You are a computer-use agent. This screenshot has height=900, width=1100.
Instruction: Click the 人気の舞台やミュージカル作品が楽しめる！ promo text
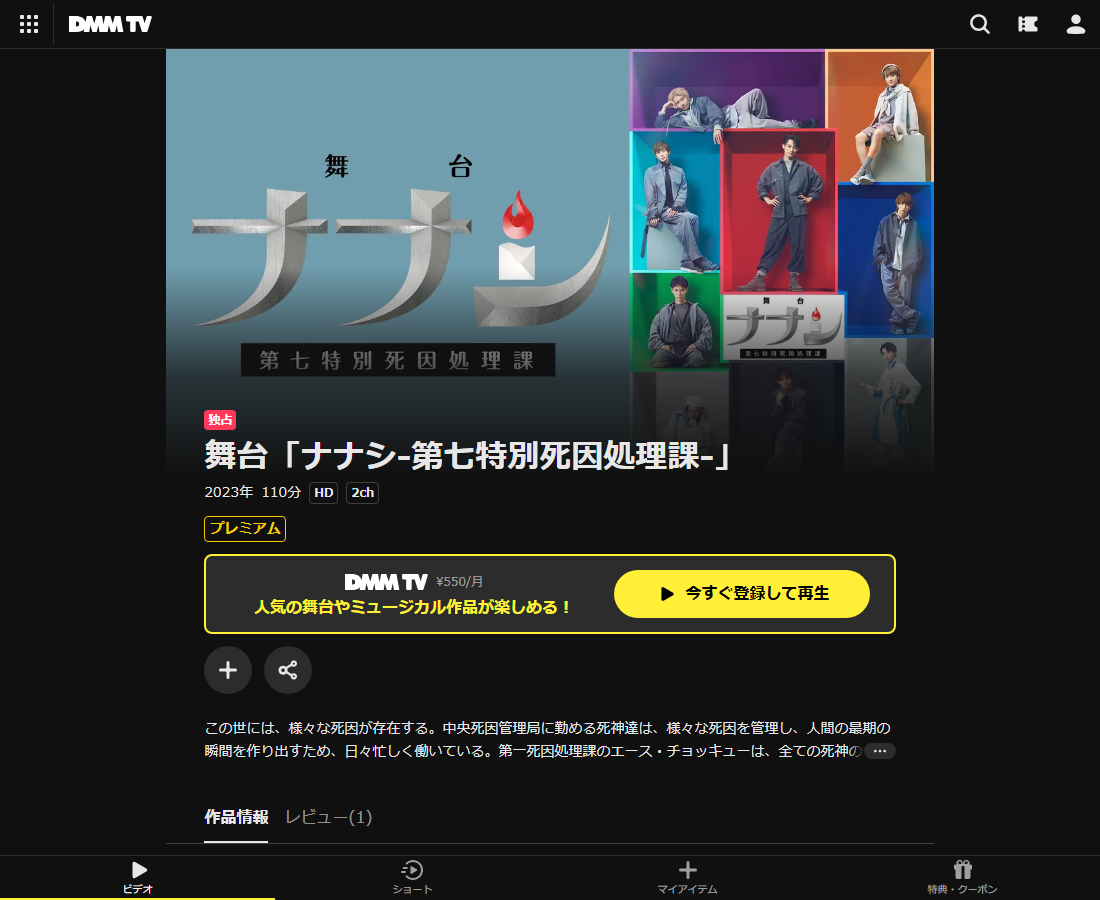[412, 607]
